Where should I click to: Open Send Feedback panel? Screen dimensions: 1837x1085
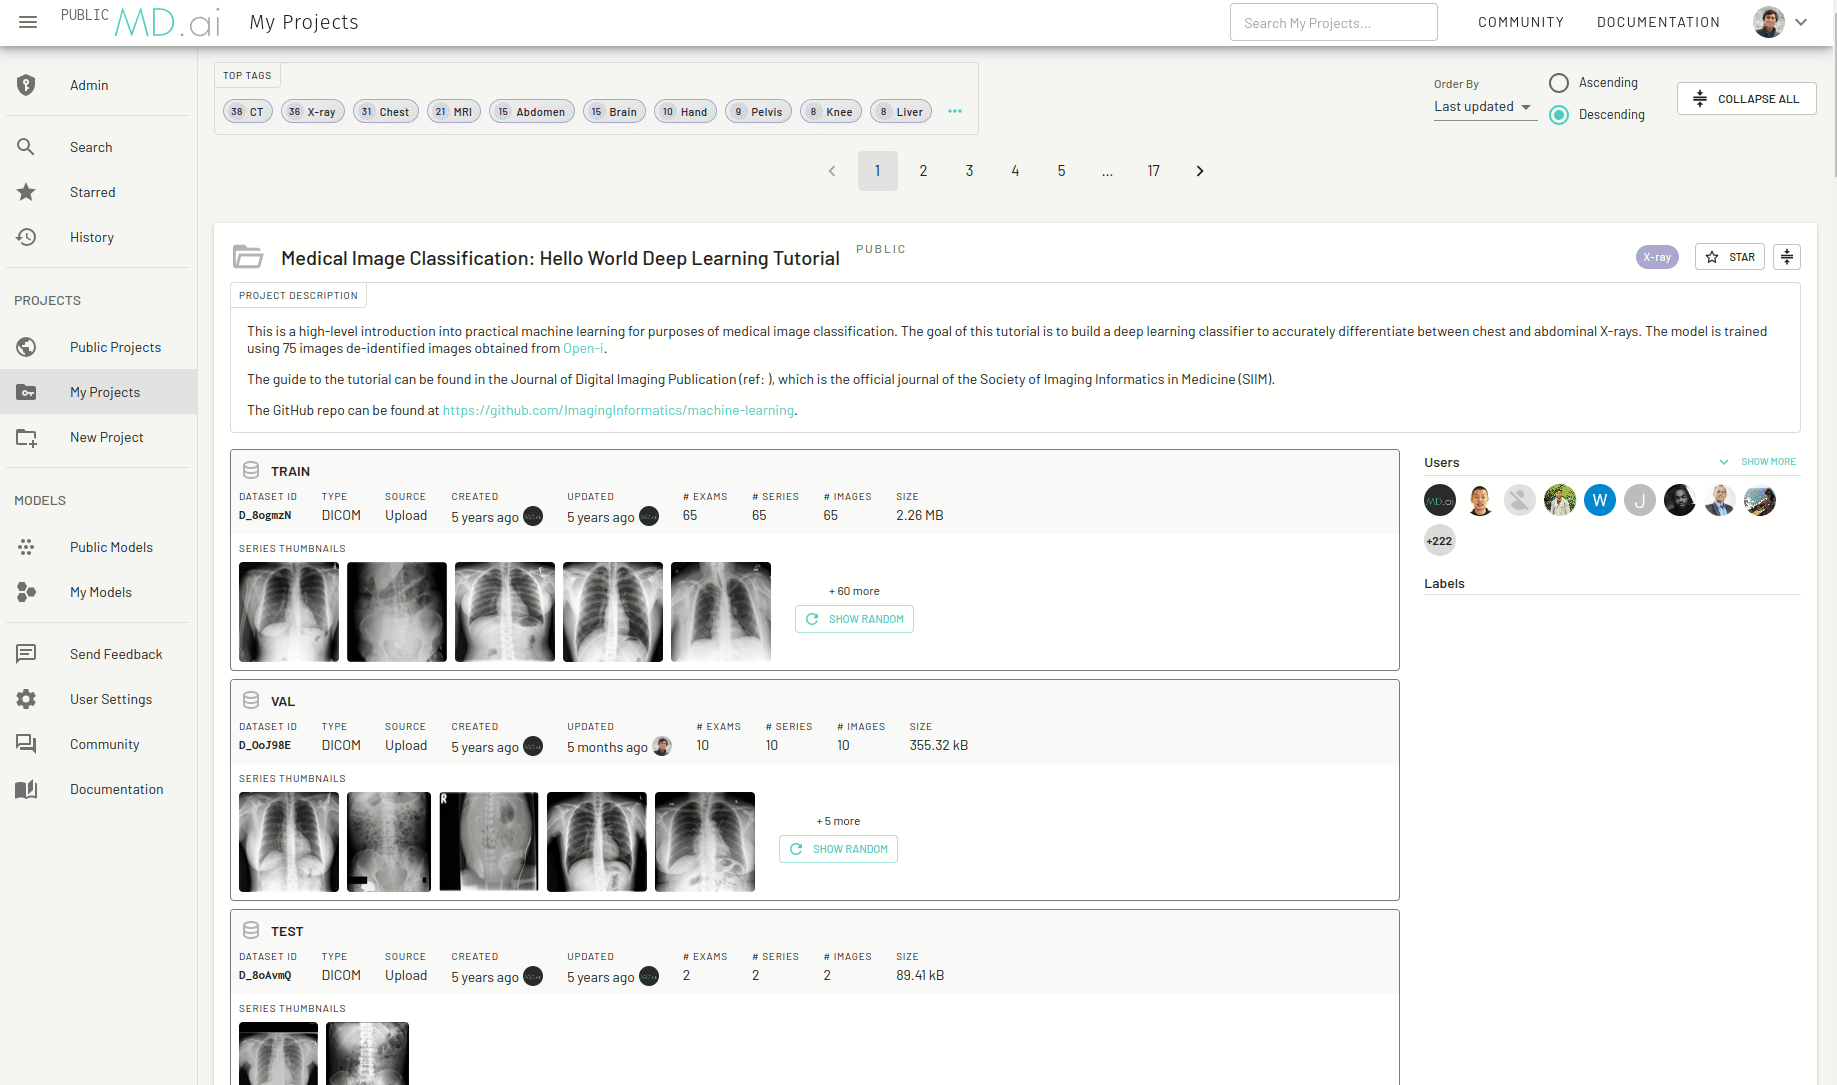(26, 653)
